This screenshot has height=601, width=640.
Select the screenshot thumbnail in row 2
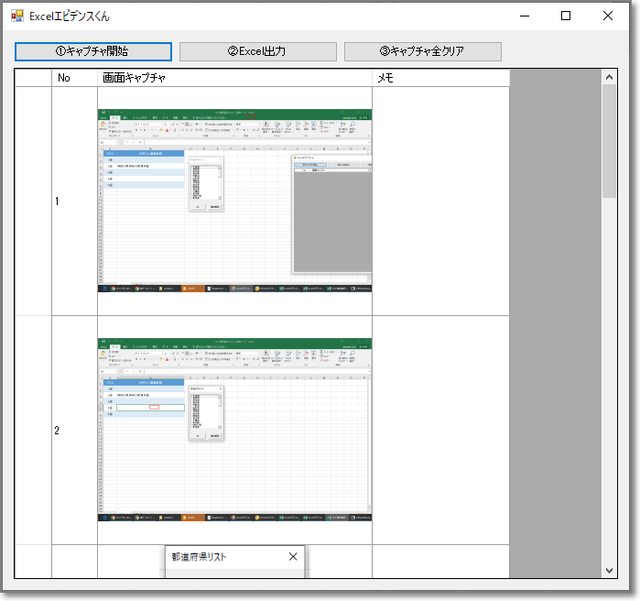tap(234, 430)
